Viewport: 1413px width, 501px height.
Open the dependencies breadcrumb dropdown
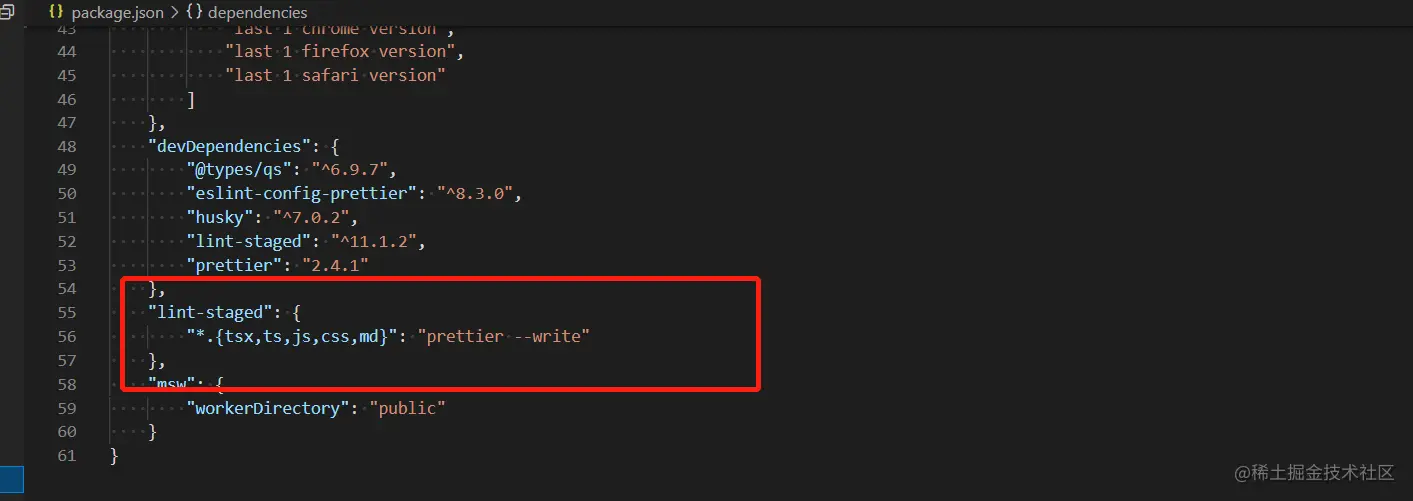257,12
